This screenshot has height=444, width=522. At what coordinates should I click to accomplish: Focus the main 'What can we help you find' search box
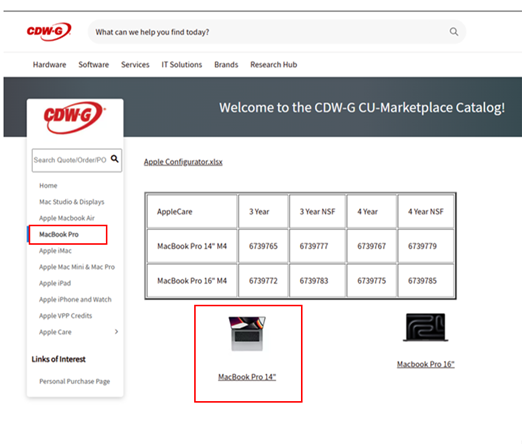[270, 32]
